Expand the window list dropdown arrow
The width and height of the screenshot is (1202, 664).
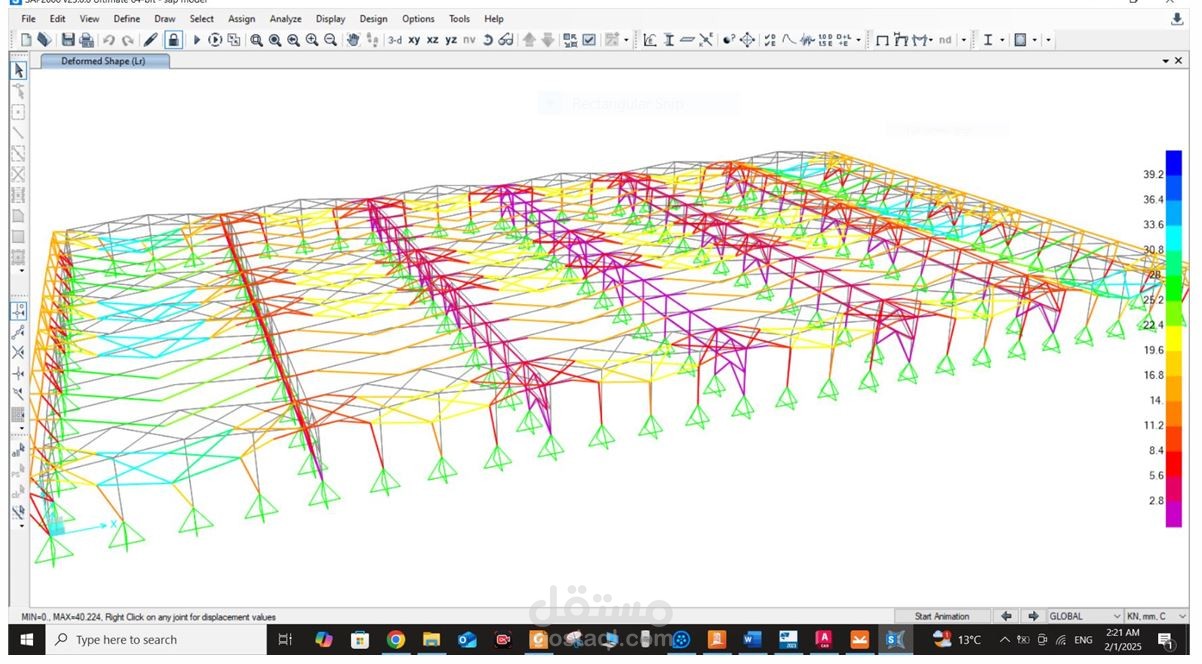pos(1165,61)
